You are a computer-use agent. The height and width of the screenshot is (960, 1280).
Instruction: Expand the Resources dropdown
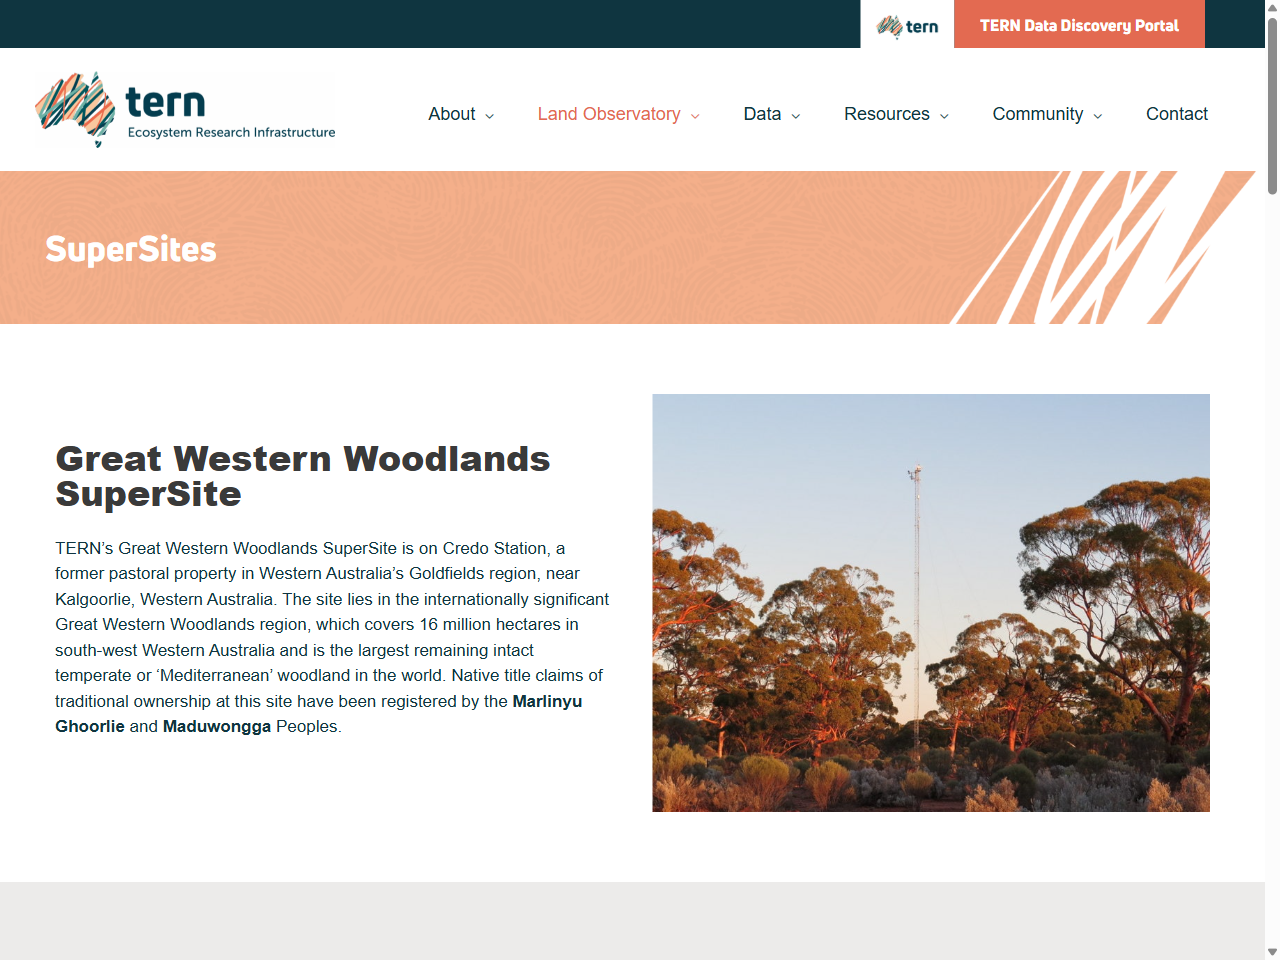[x=888, y=114]
